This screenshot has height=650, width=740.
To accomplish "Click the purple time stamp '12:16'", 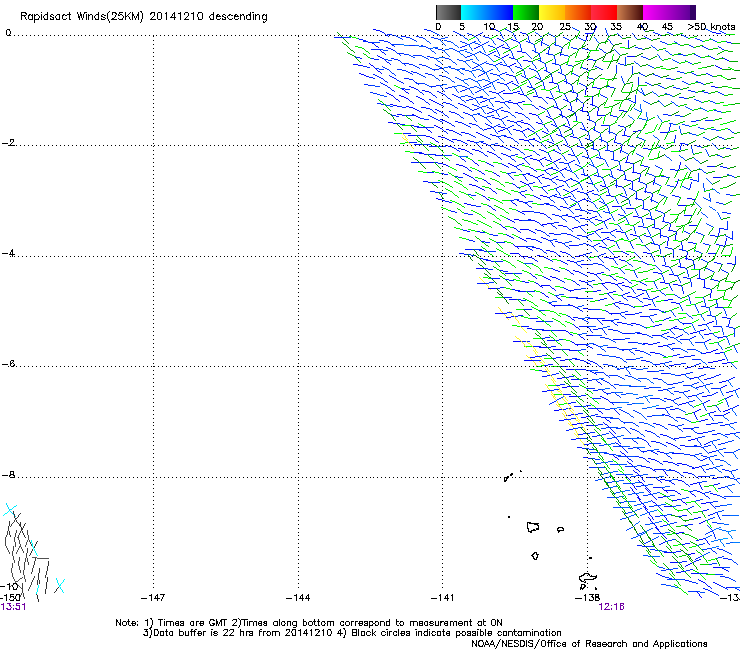I will 611,607.
